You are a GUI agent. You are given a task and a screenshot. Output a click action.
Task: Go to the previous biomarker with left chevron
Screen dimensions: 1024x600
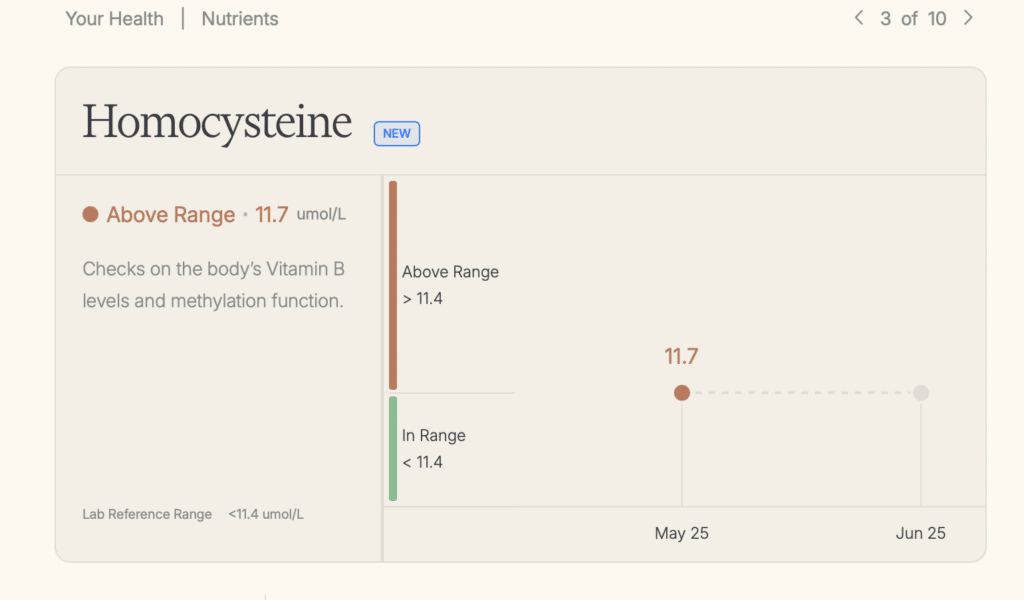[858, 18]
